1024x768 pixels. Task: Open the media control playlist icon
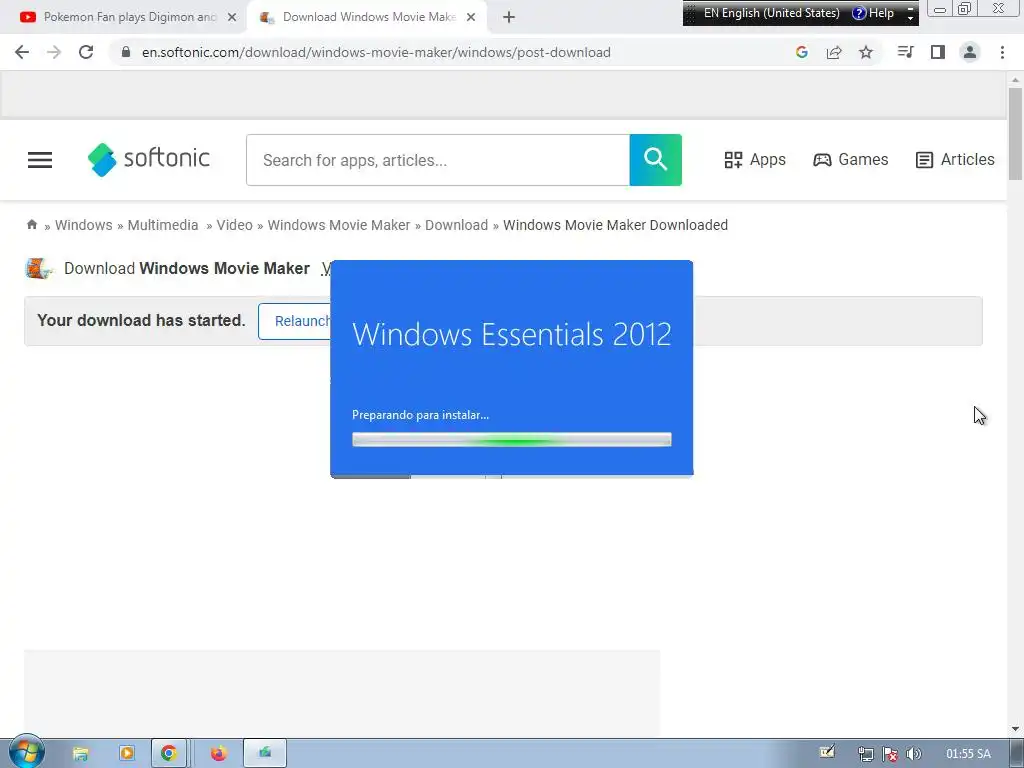coord(905,52)
